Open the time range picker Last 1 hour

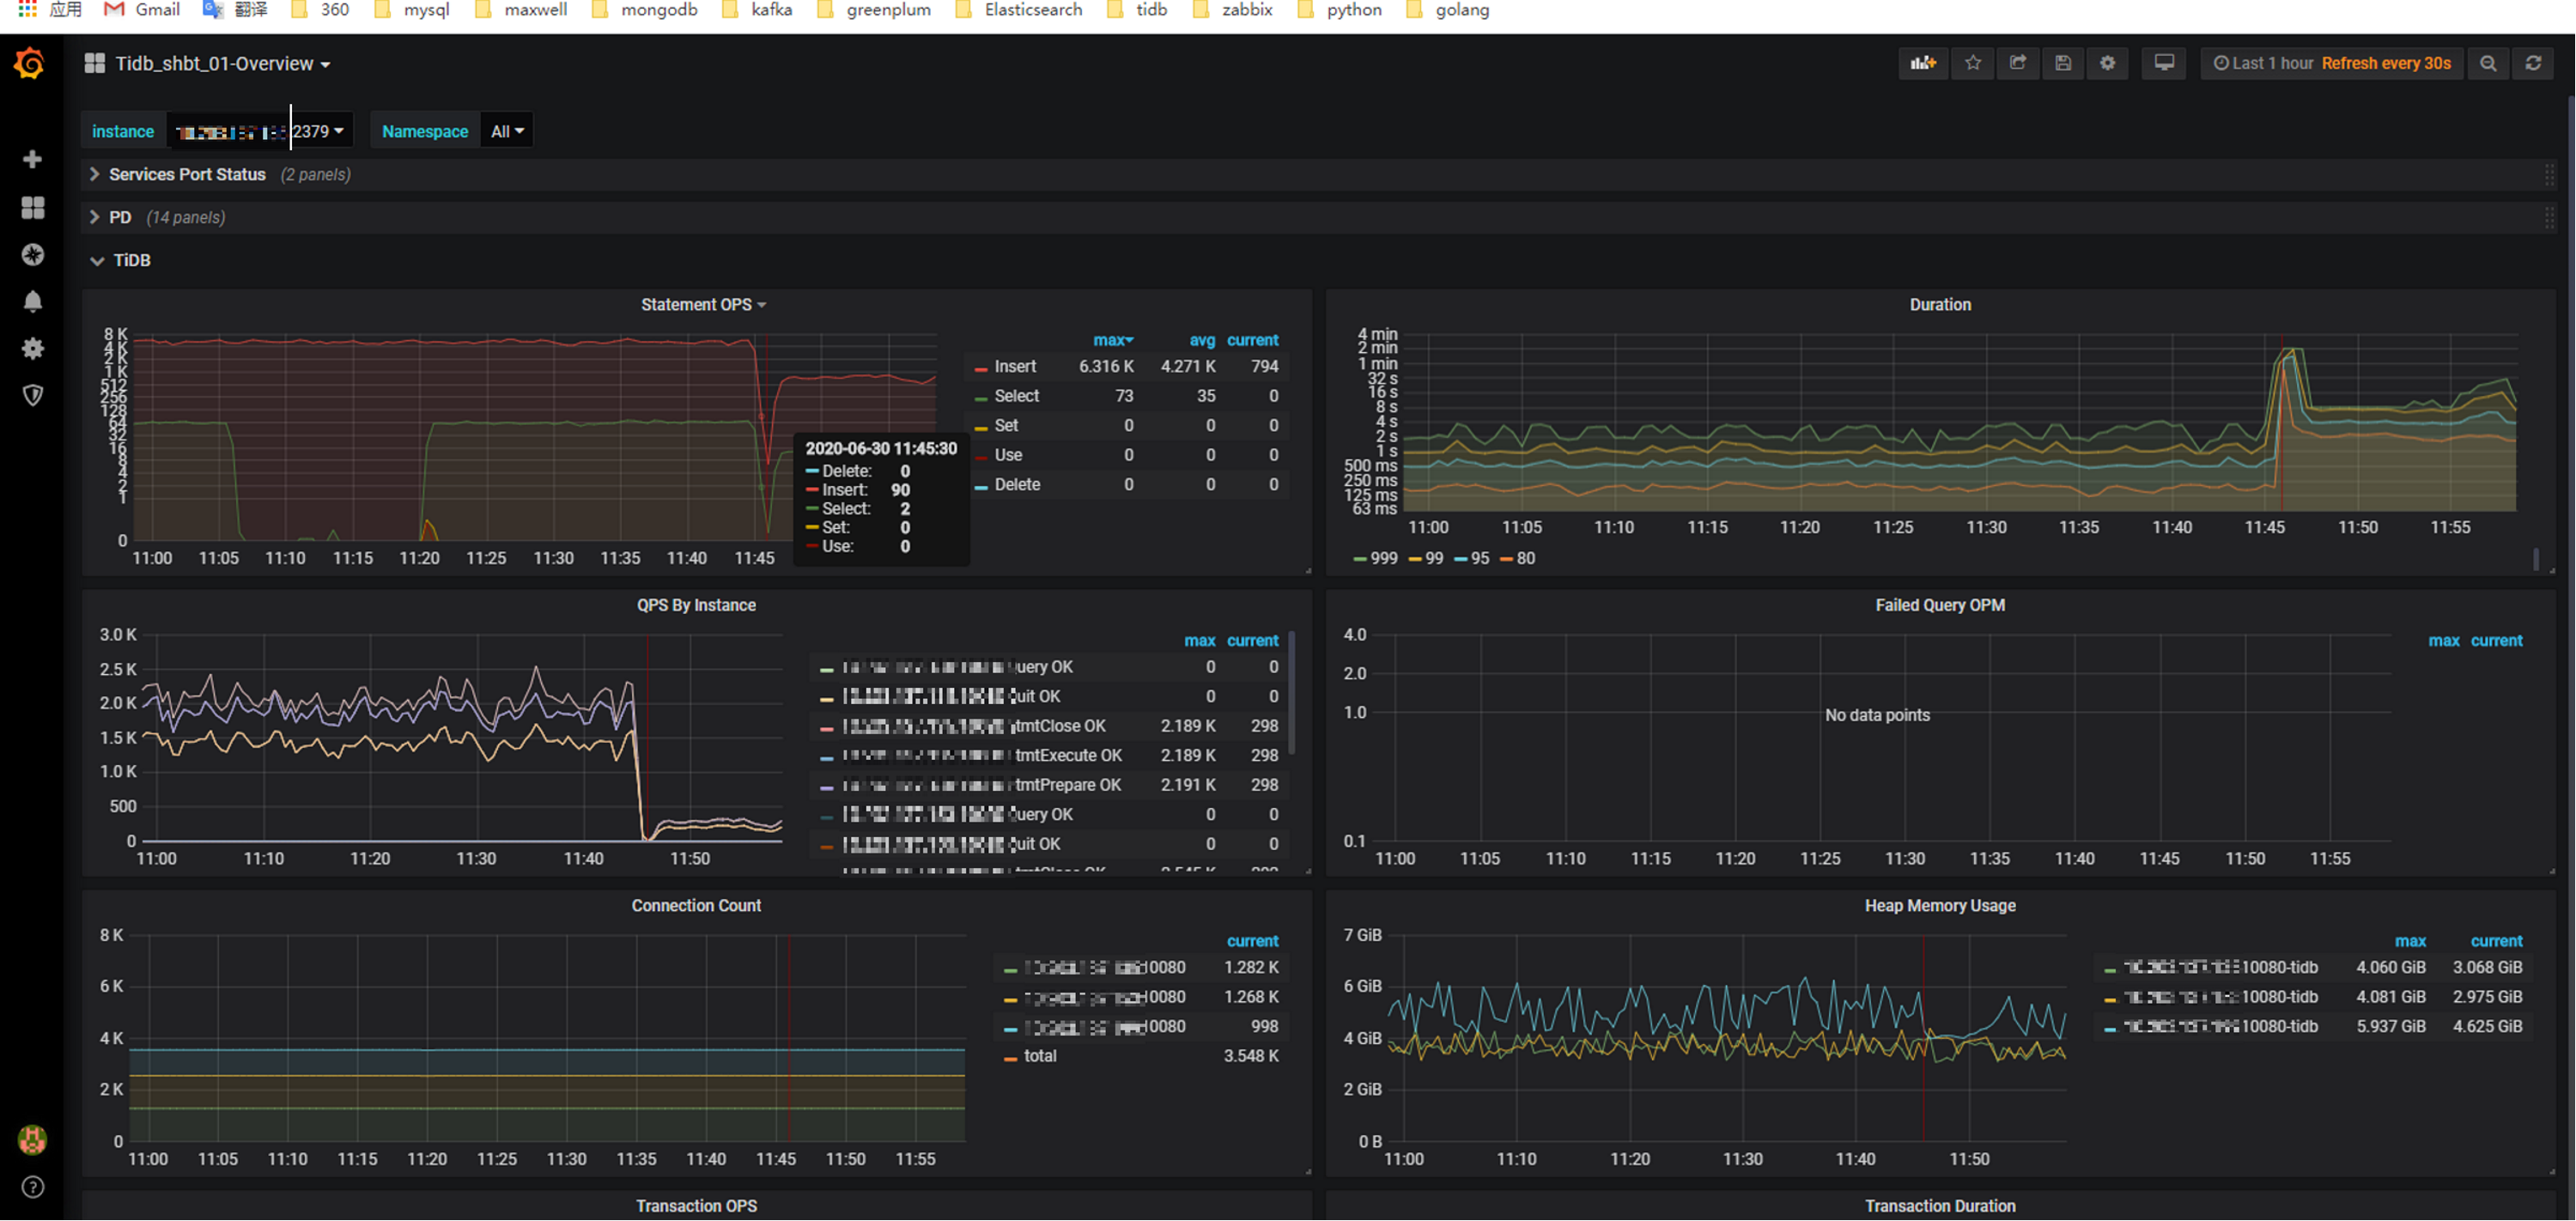(2332, 63)
